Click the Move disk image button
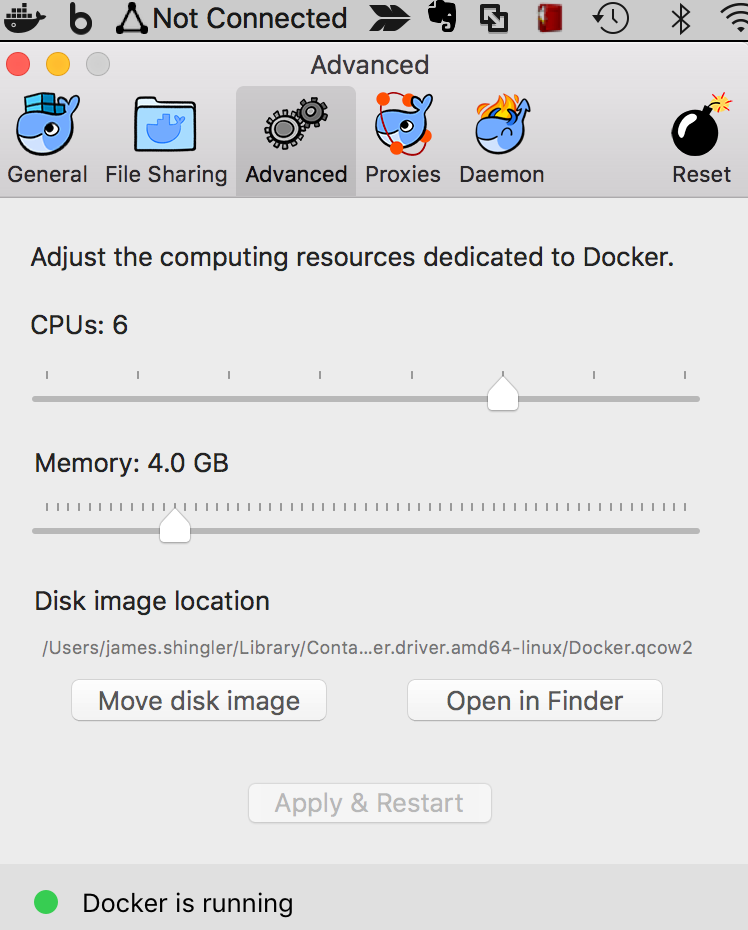The width and height of the screenshot is (748, 930). [x=199, y=700]
